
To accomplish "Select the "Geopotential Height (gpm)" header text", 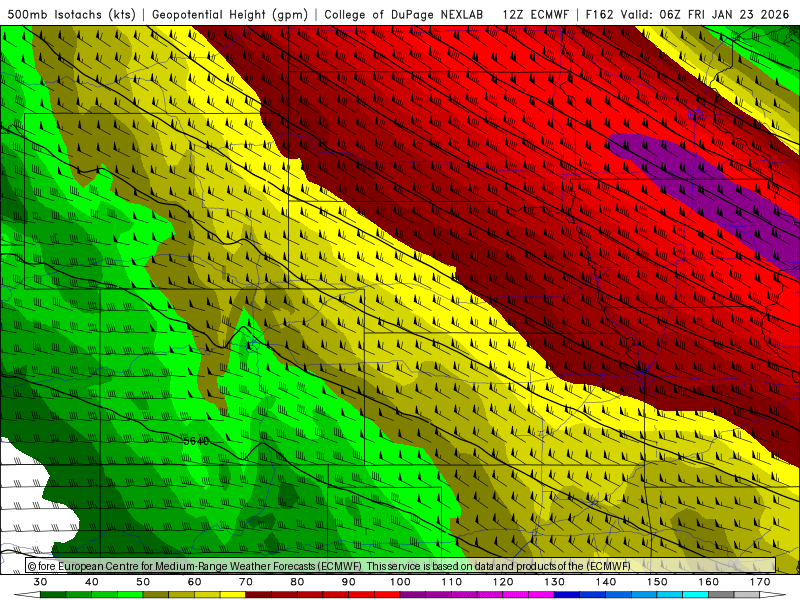I will click(230, 14).
